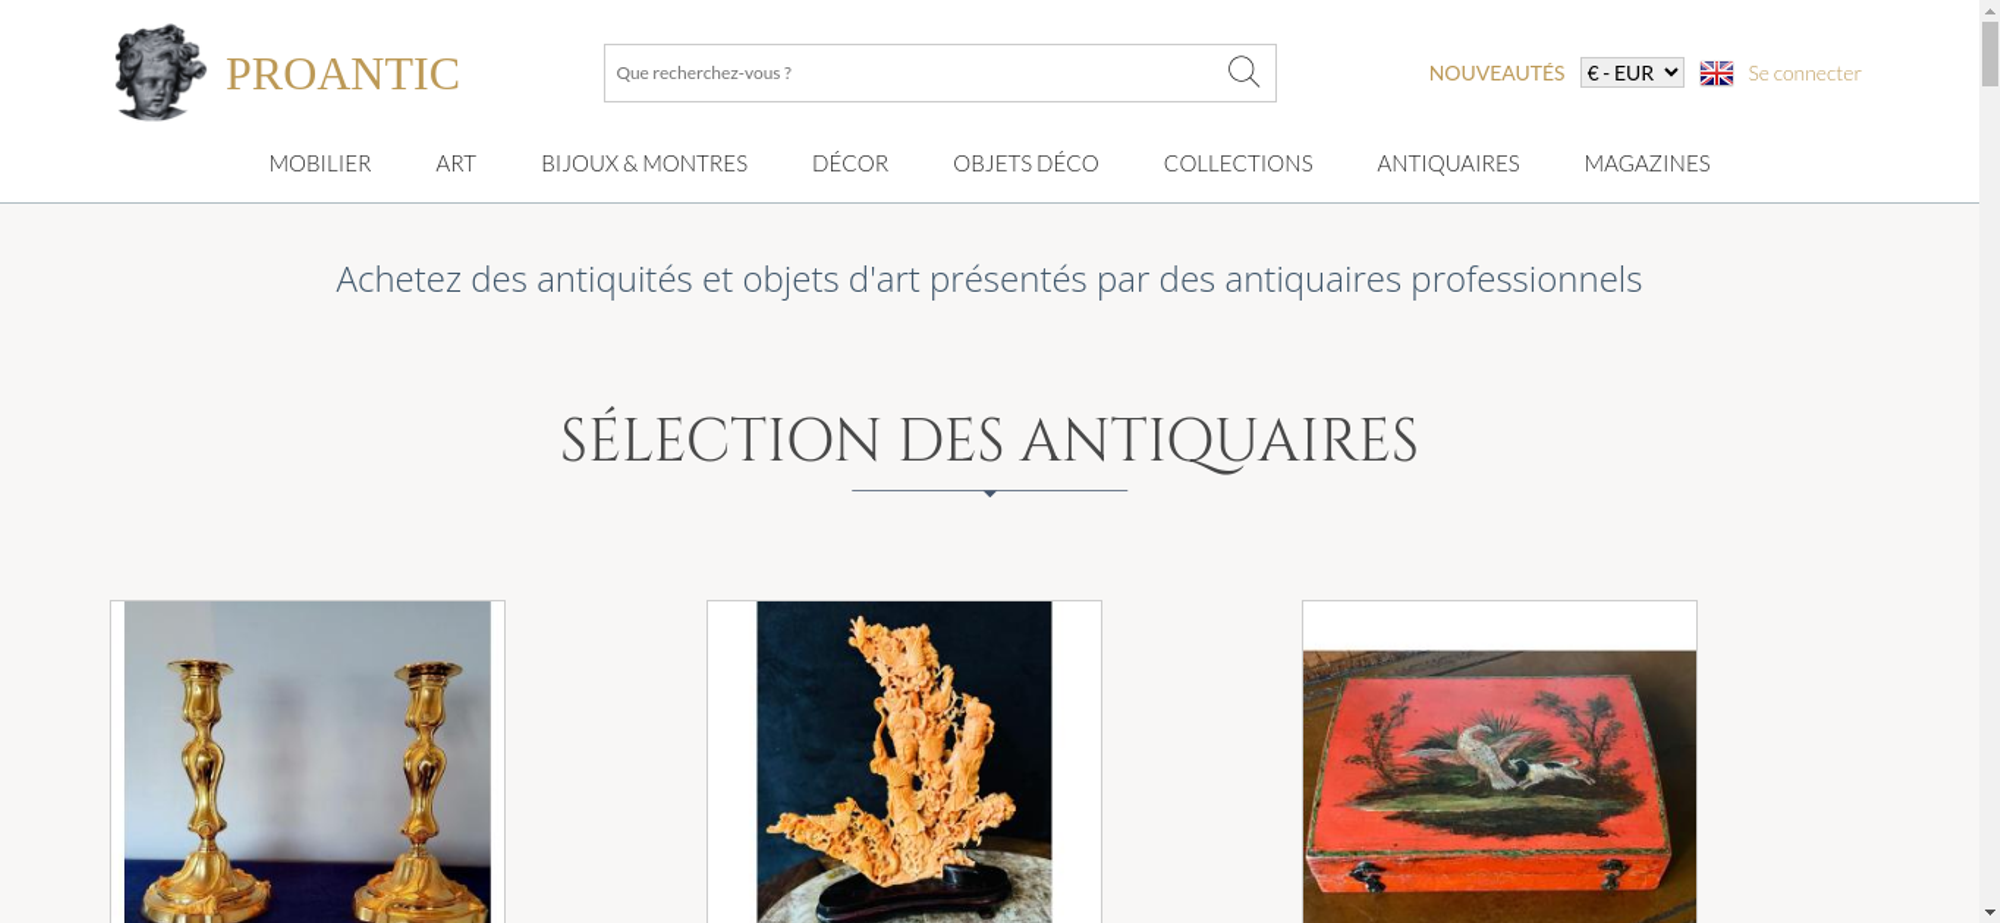Viewport: 2000px width, 923px height.
Task: Open the ART menu
Action: tap(456, 163)
